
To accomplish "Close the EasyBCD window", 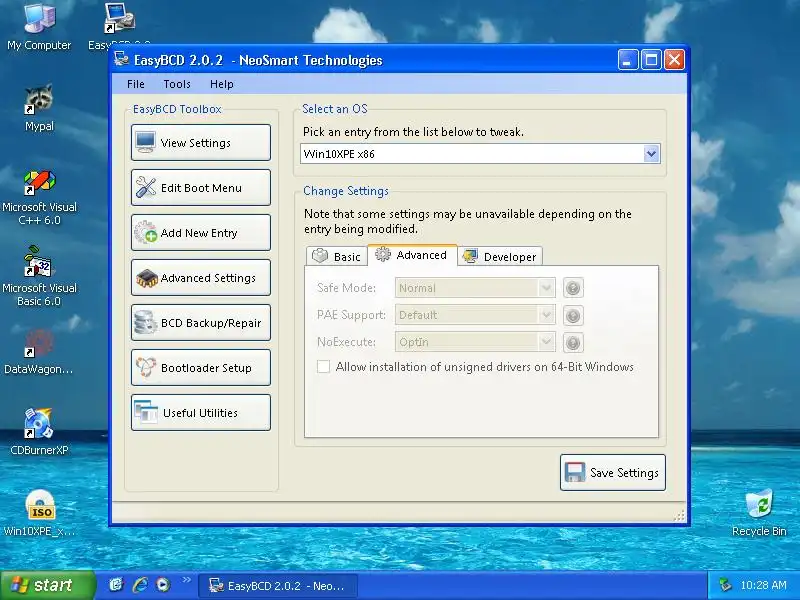I will tap(674, 60).
